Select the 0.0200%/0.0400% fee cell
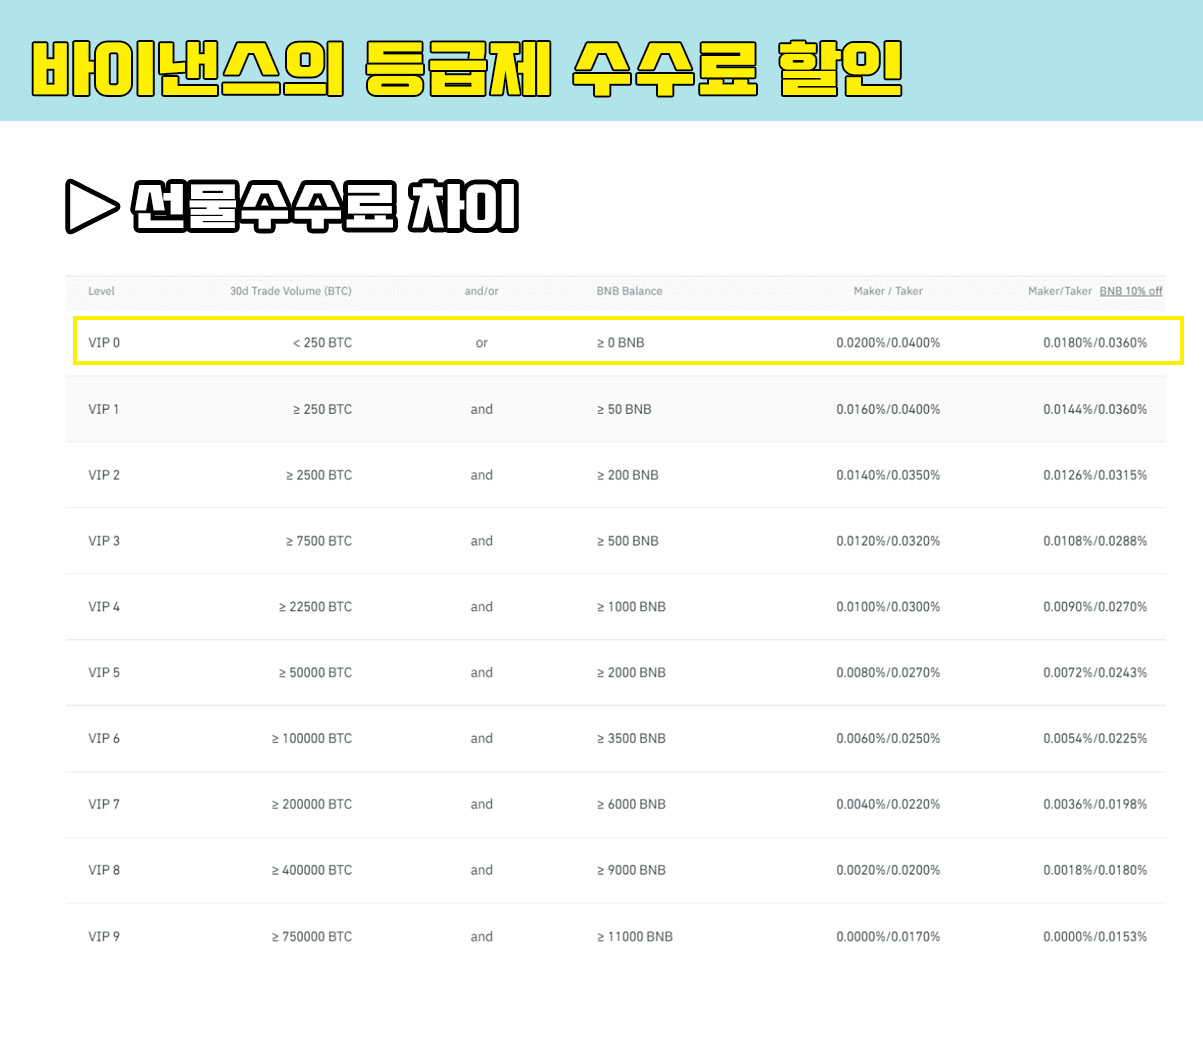This screenshot has height=1050, width=1203. pos(888,342)
